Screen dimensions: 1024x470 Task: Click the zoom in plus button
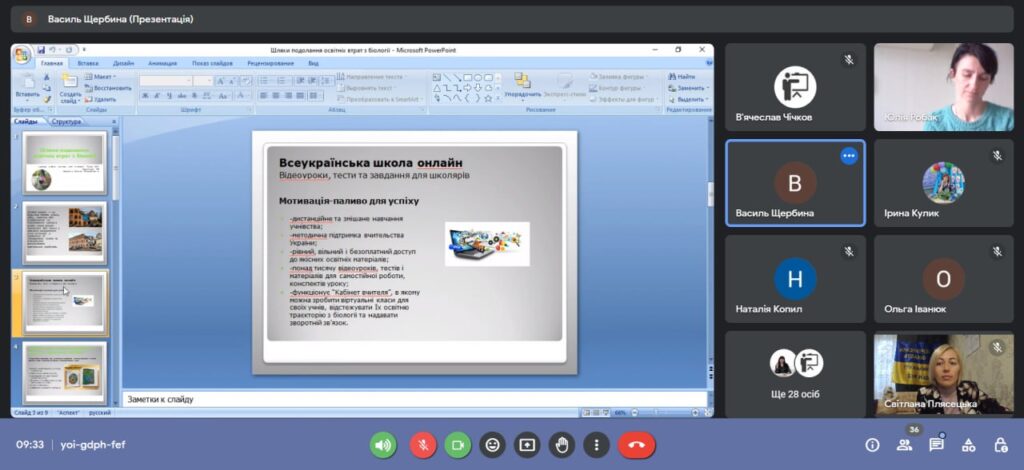point(695,413)
